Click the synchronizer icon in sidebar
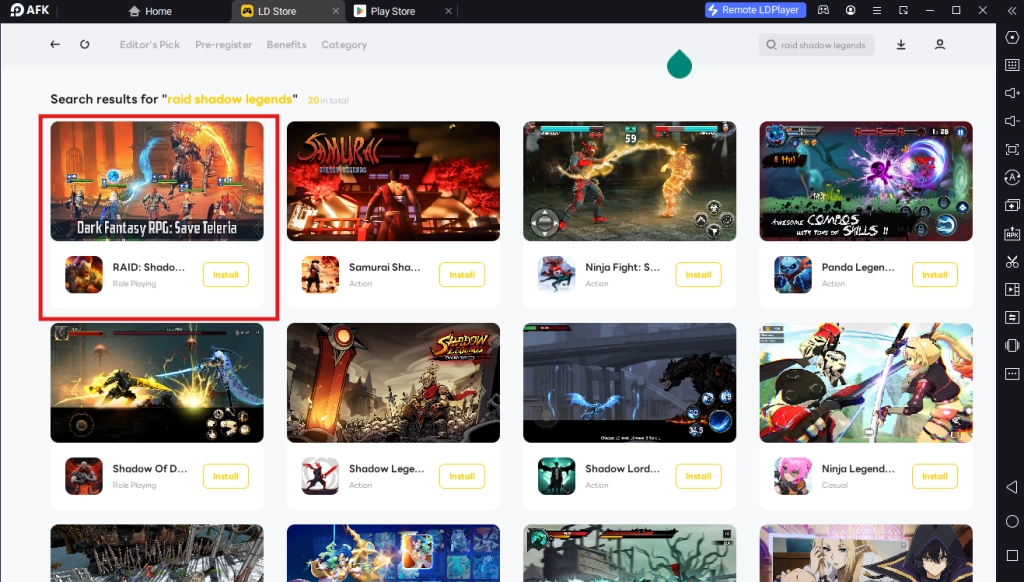 point(1012,317)
